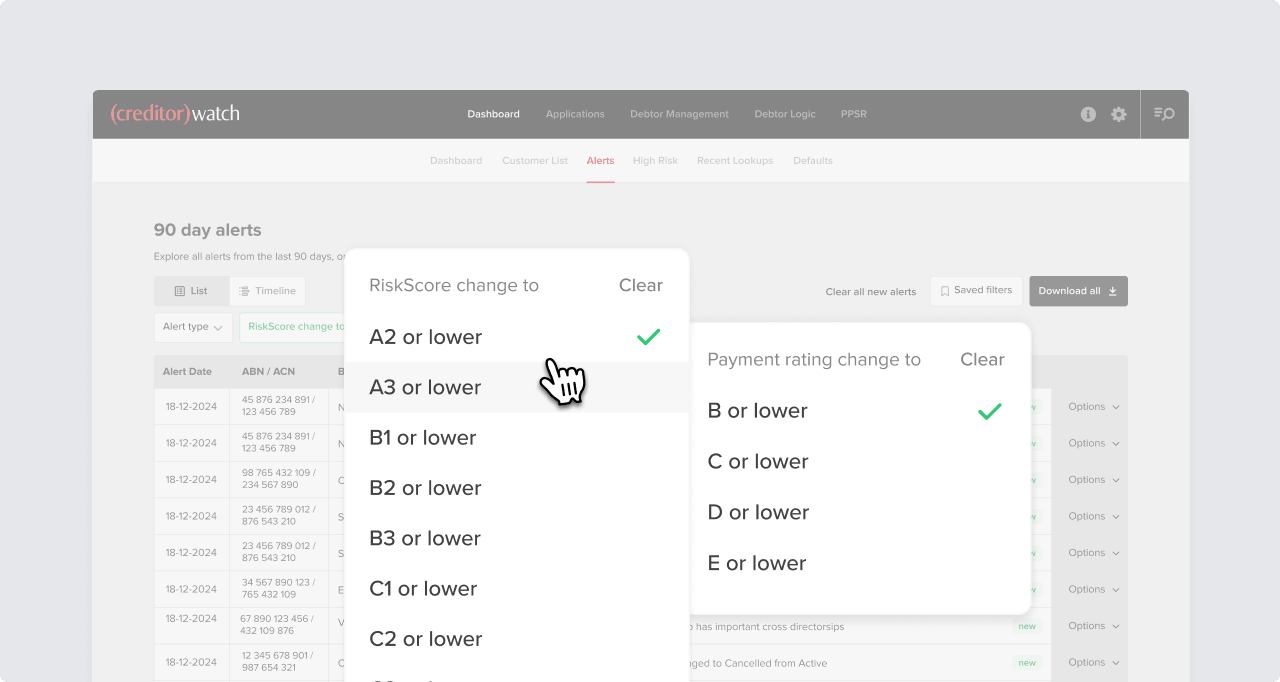Go to the High Risk tab
This screenshot has height=682, width=1280.
pos(655,161)
